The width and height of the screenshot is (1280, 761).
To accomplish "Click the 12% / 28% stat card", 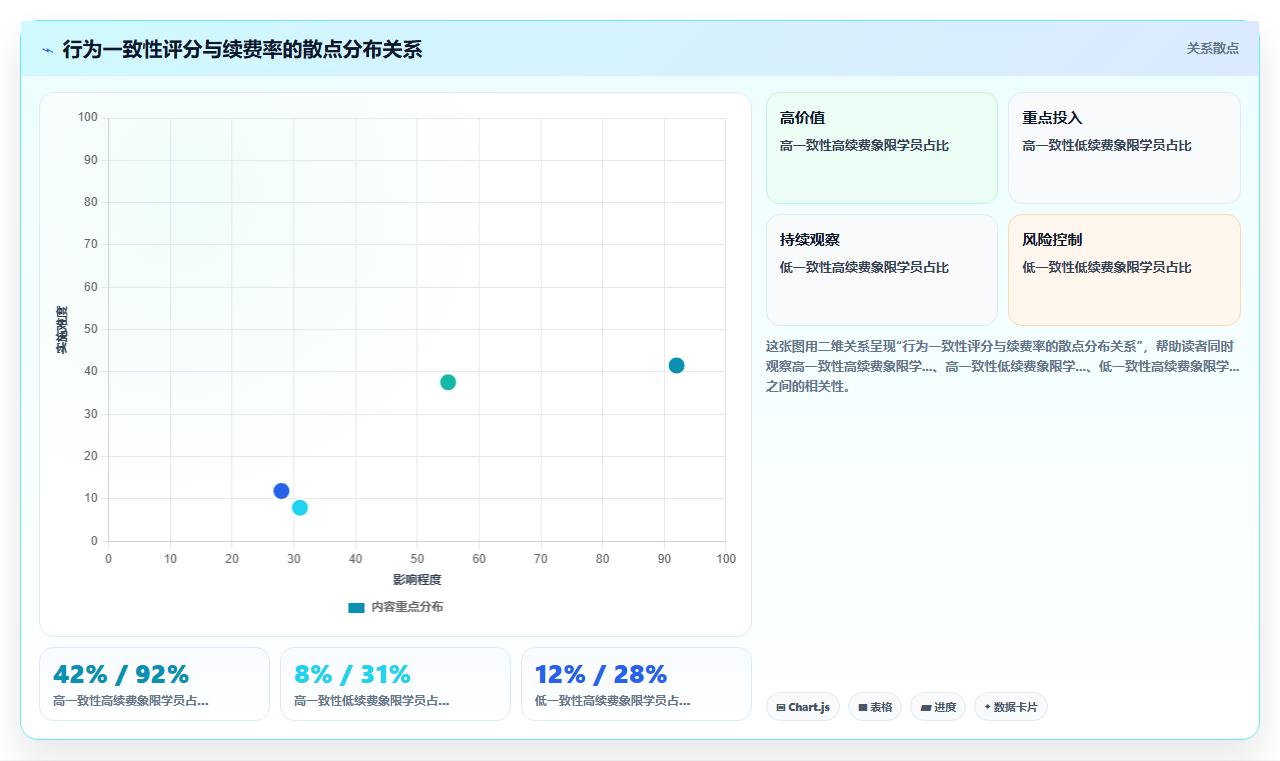I will click(636, 684).
